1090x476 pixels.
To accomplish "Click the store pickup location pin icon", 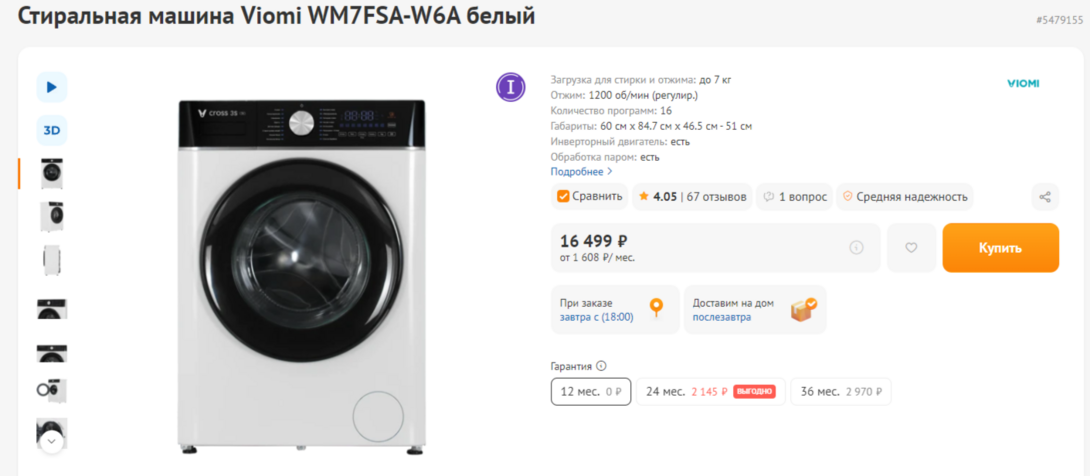I will pos(656,309).
